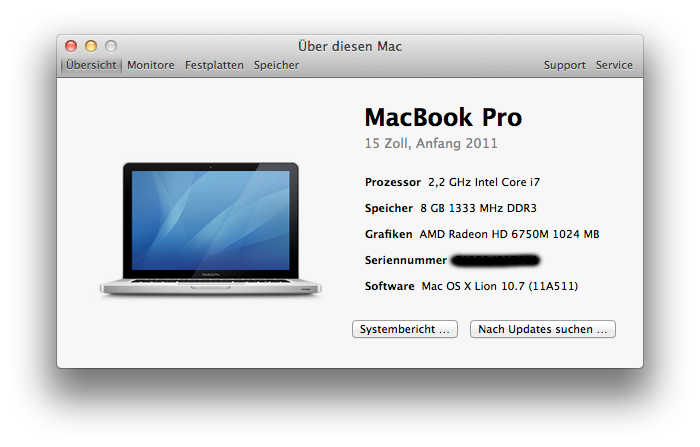Click "Mac OS X Lion 10.7 (11A511)" text
The image size is (700, 447).
point(500,286)
